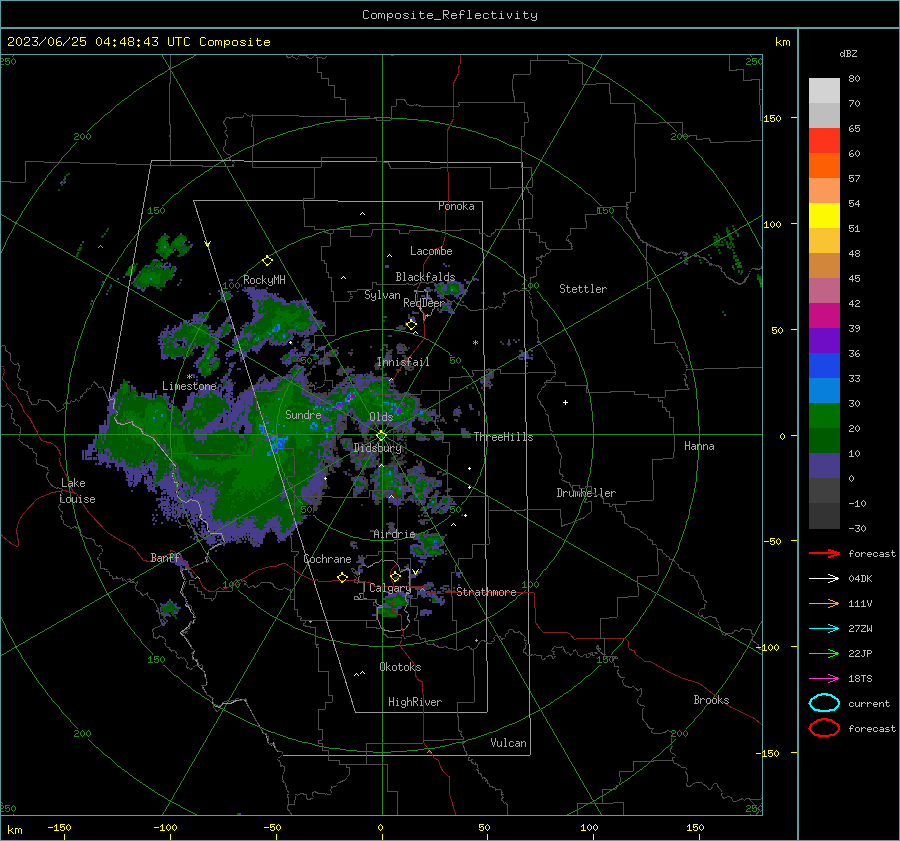Image resolution: width=900 pixels, height=841 pixels.
Task: Select the bright green 20-30 dBZ swatch
Action: coord(824,415)
